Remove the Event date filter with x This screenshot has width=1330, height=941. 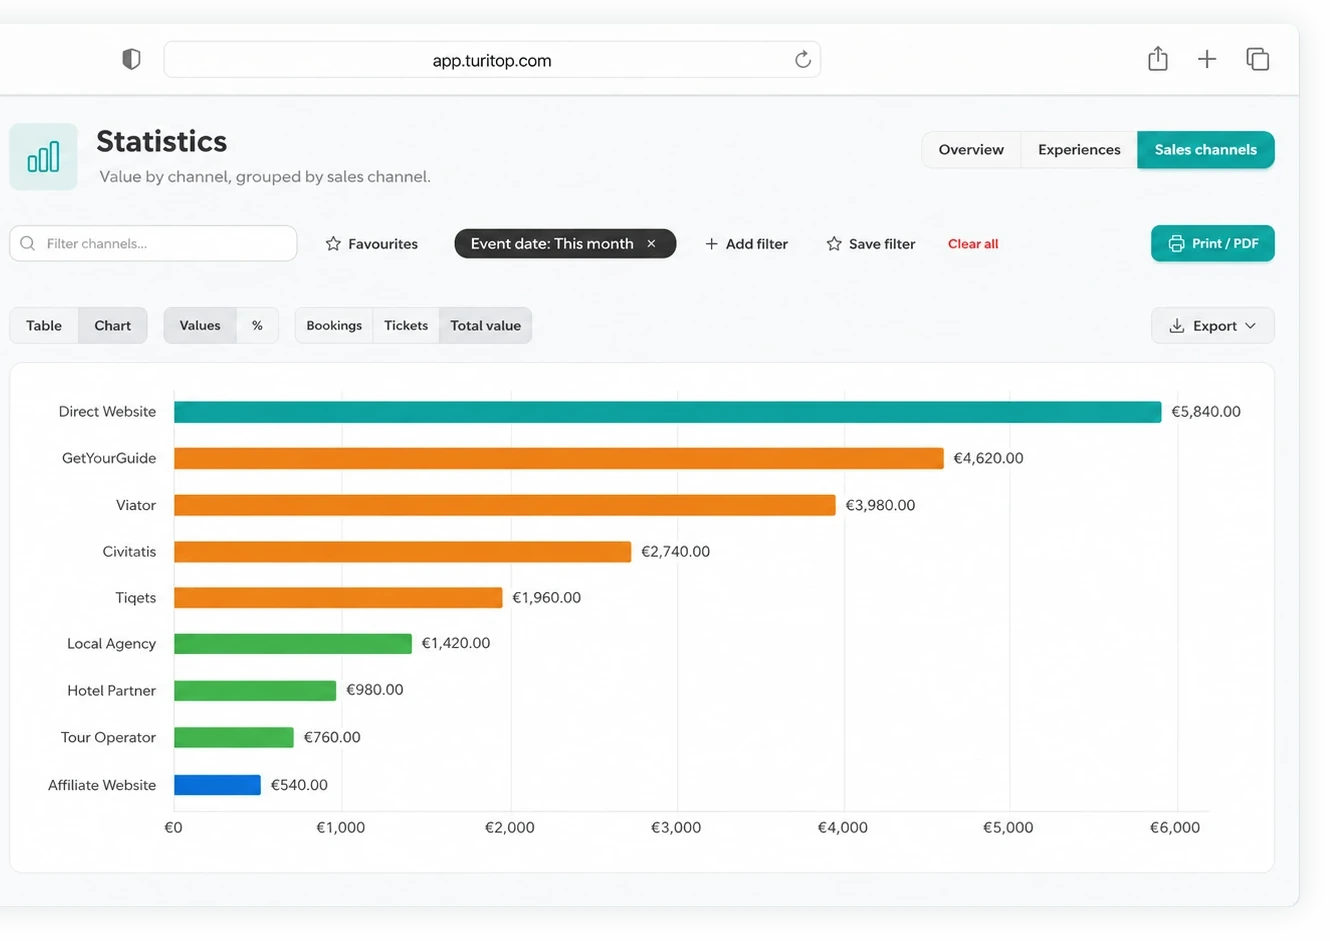point(651,244)
